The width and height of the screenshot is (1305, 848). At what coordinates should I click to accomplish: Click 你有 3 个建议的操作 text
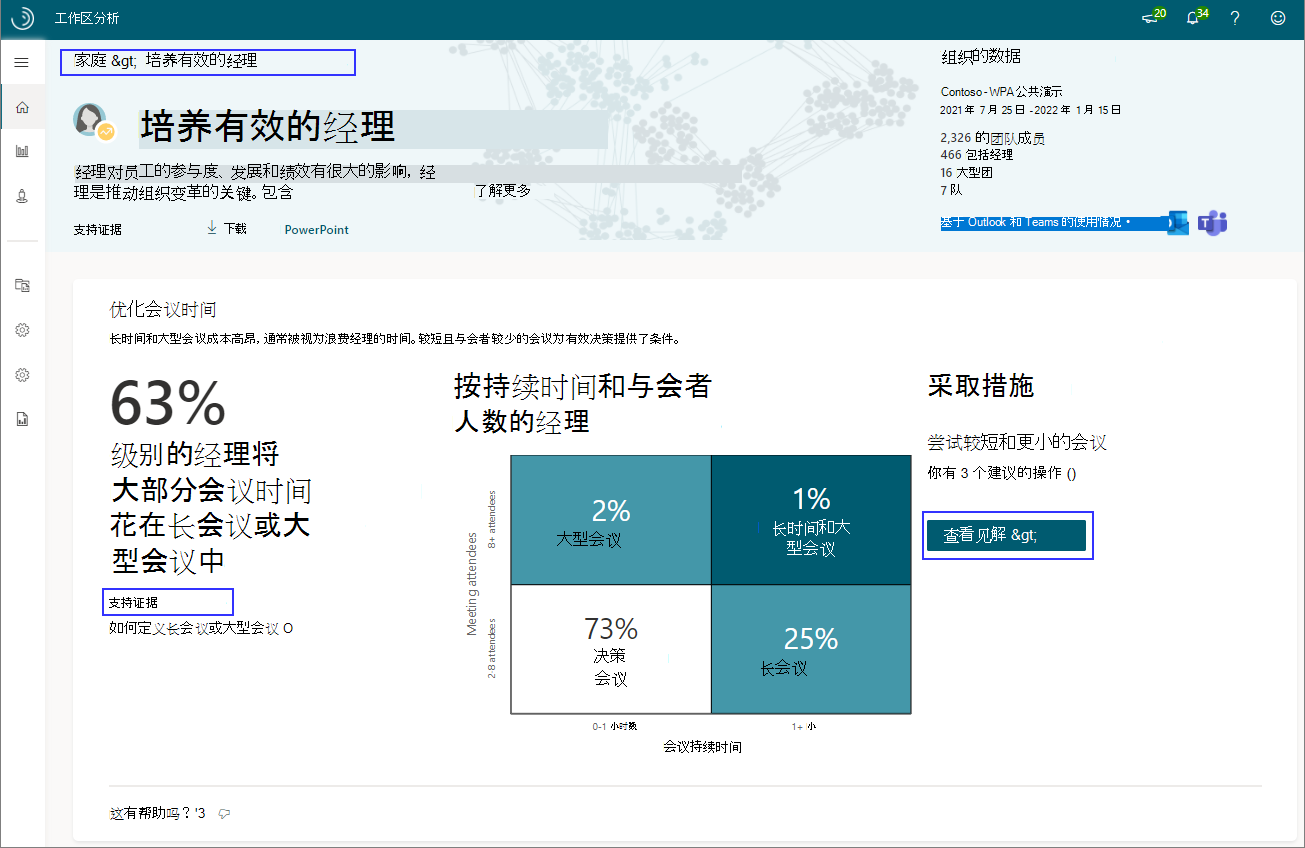click(1002, 473)
